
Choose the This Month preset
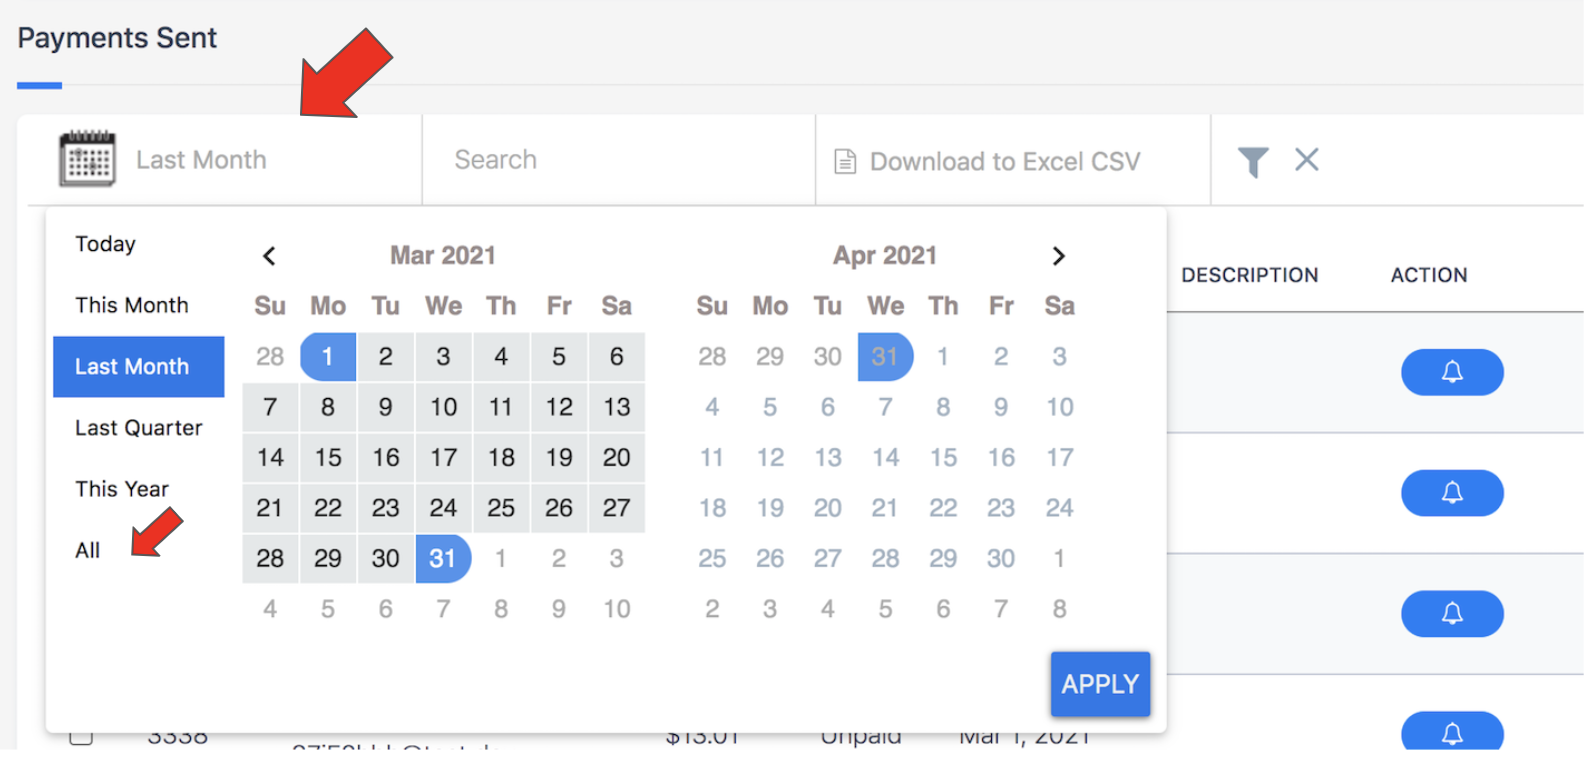click(x=131, y=305)
